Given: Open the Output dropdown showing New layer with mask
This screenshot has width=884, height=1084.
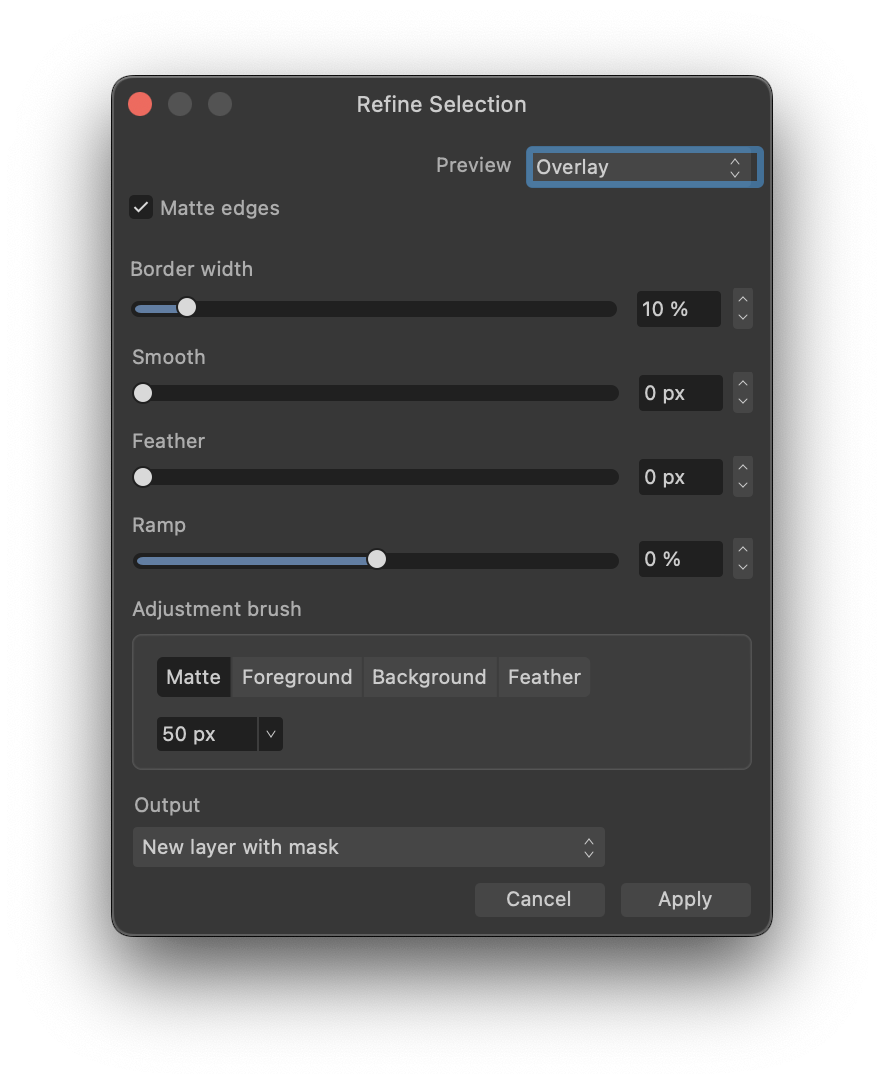Looking at the screenshot, I should [x=368, y=847].
